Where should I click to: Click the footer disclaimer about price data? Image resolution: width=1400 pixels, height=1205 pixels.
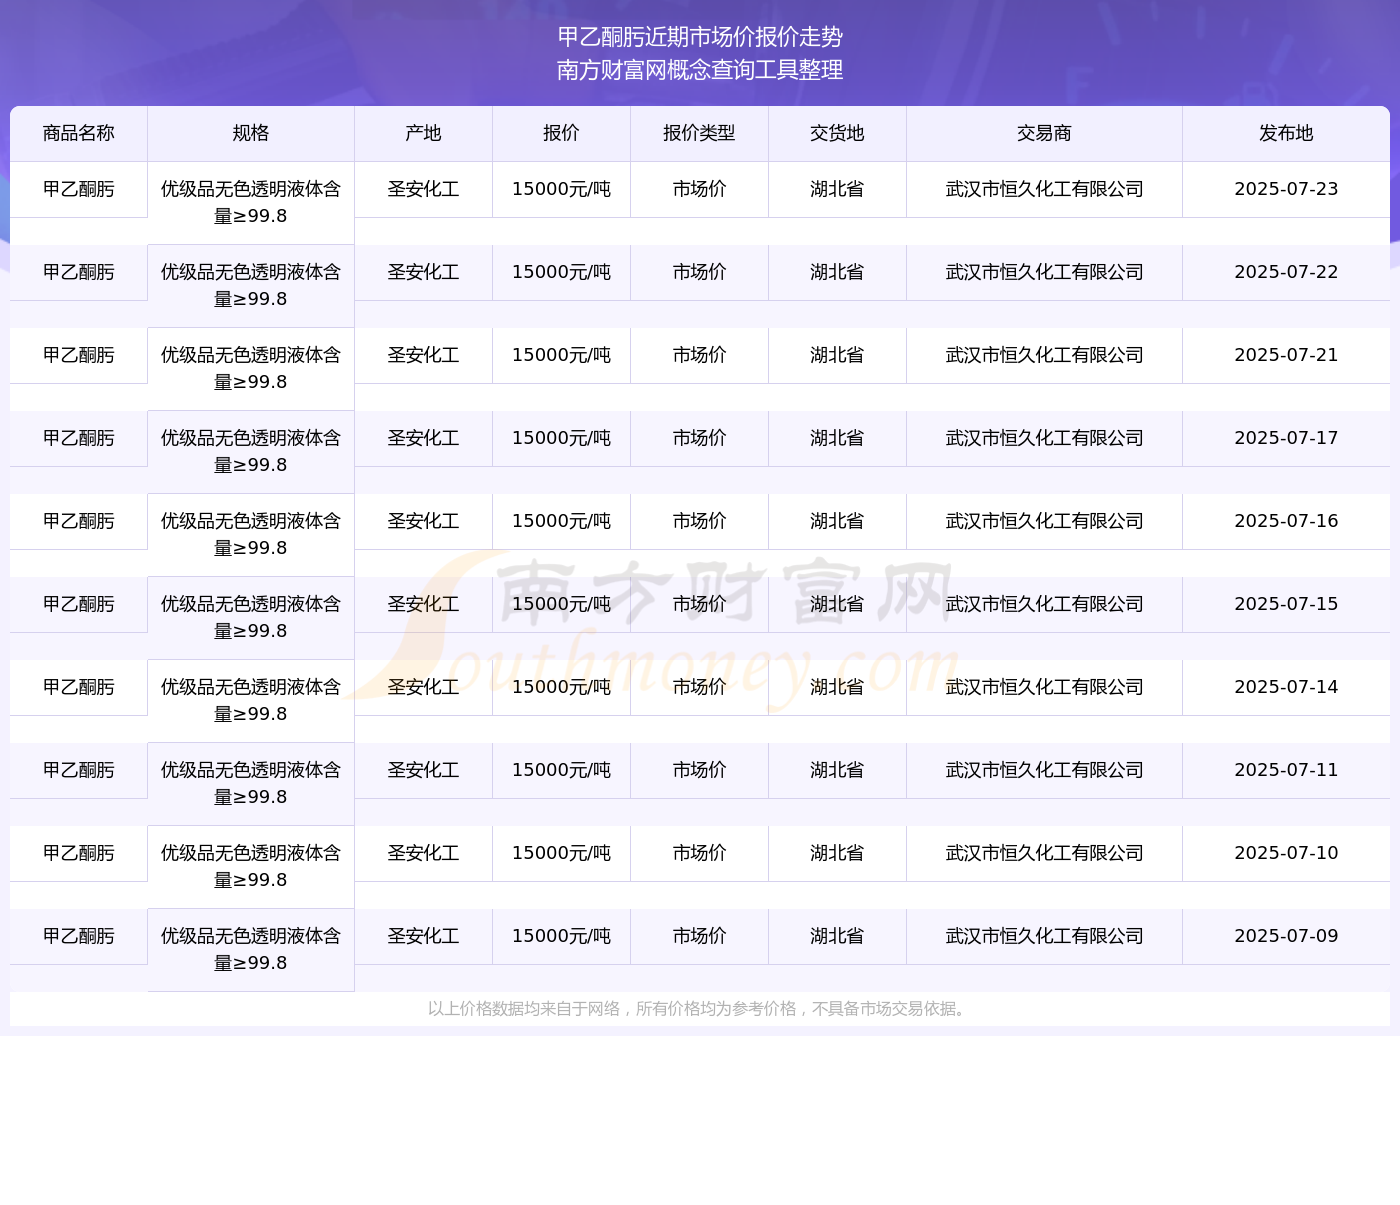(699, 1009)
